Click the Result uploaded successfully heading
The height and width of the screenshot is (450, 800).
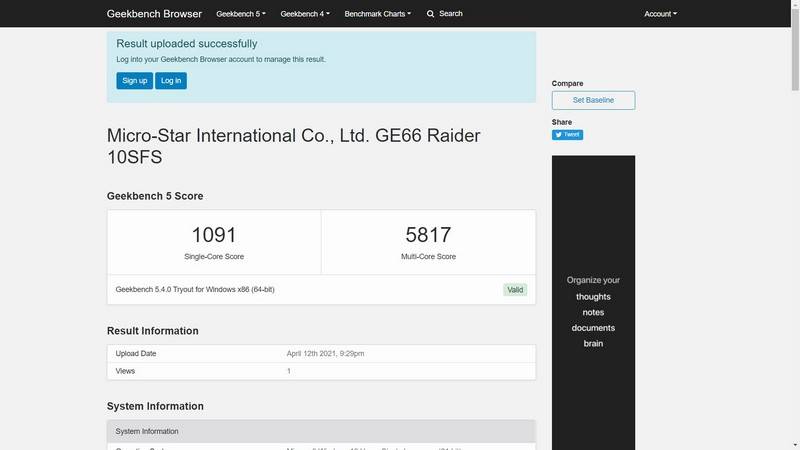187,44
